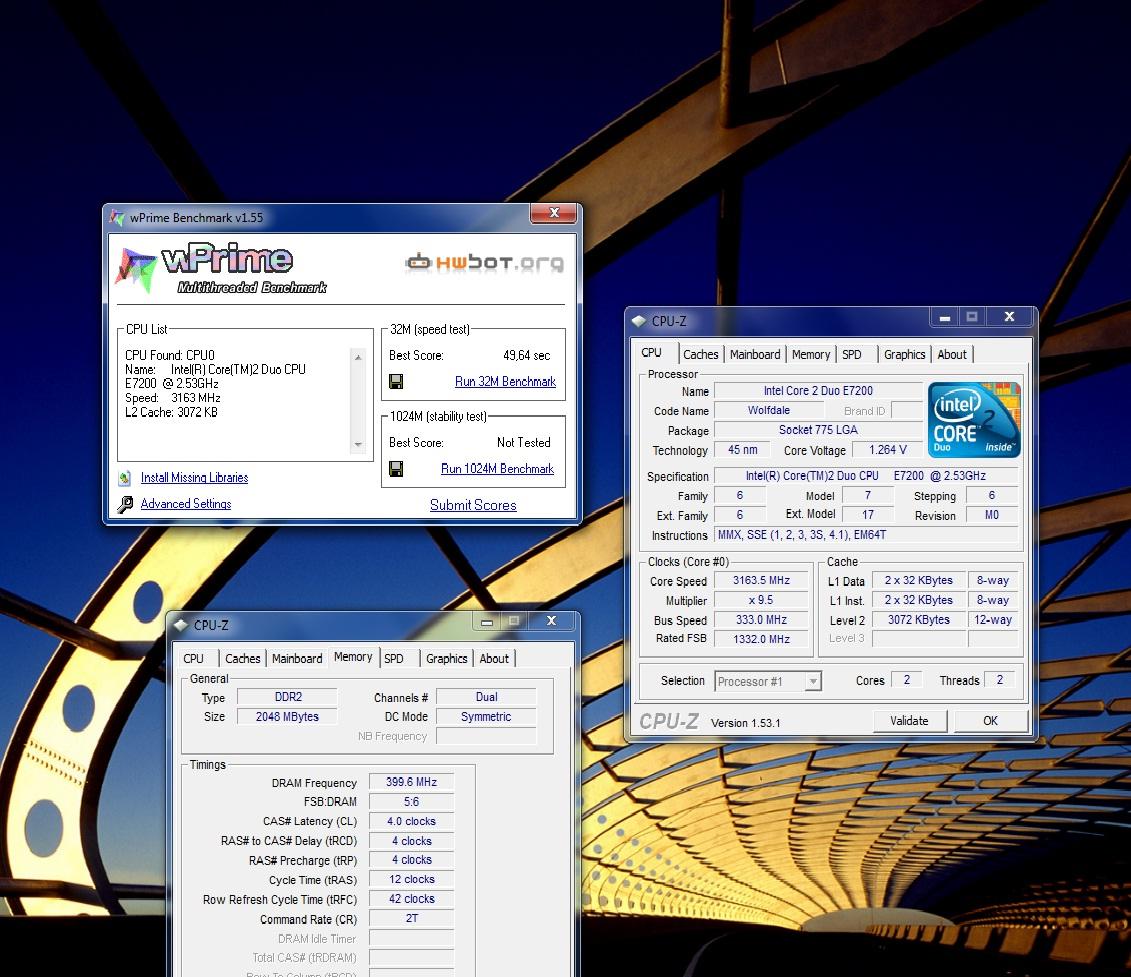Click the wPrime logo graphic
The height and width of the screenshot is (977, 1131).
coord(221,268)
